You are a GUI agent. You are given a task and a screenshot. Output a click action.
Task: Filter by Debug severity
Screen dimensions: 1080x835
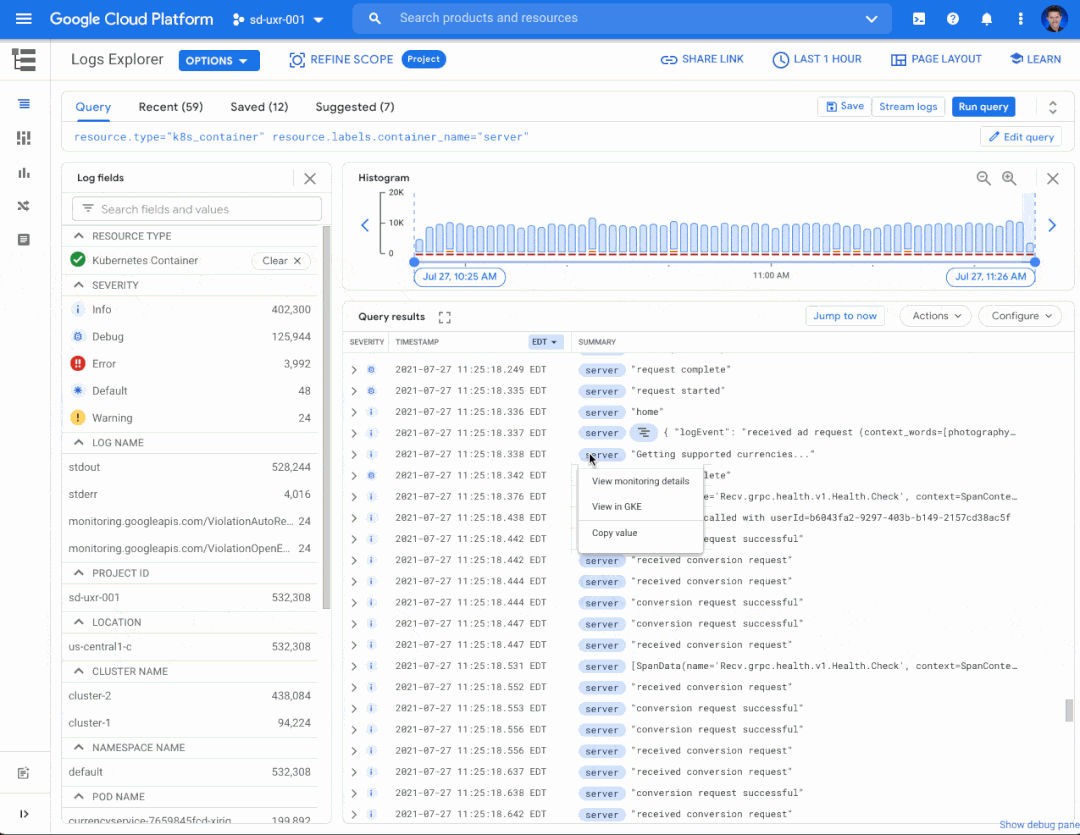pyautogui.click(x=190, y=336)
